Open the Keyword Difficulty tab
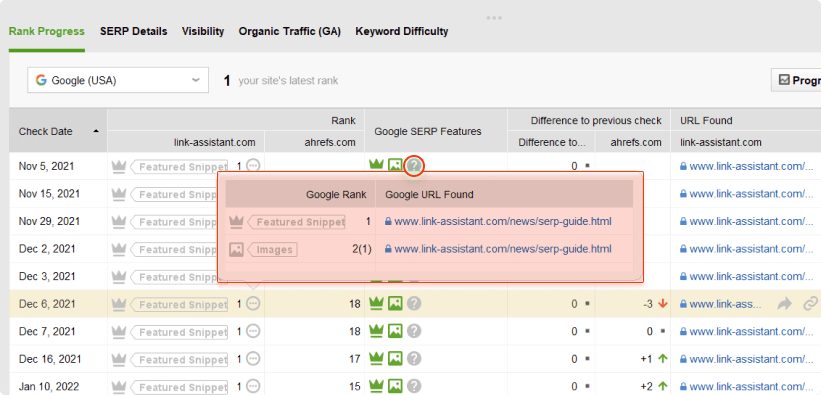The height and width of the screenshot is (395, 821). pos(402,31)
